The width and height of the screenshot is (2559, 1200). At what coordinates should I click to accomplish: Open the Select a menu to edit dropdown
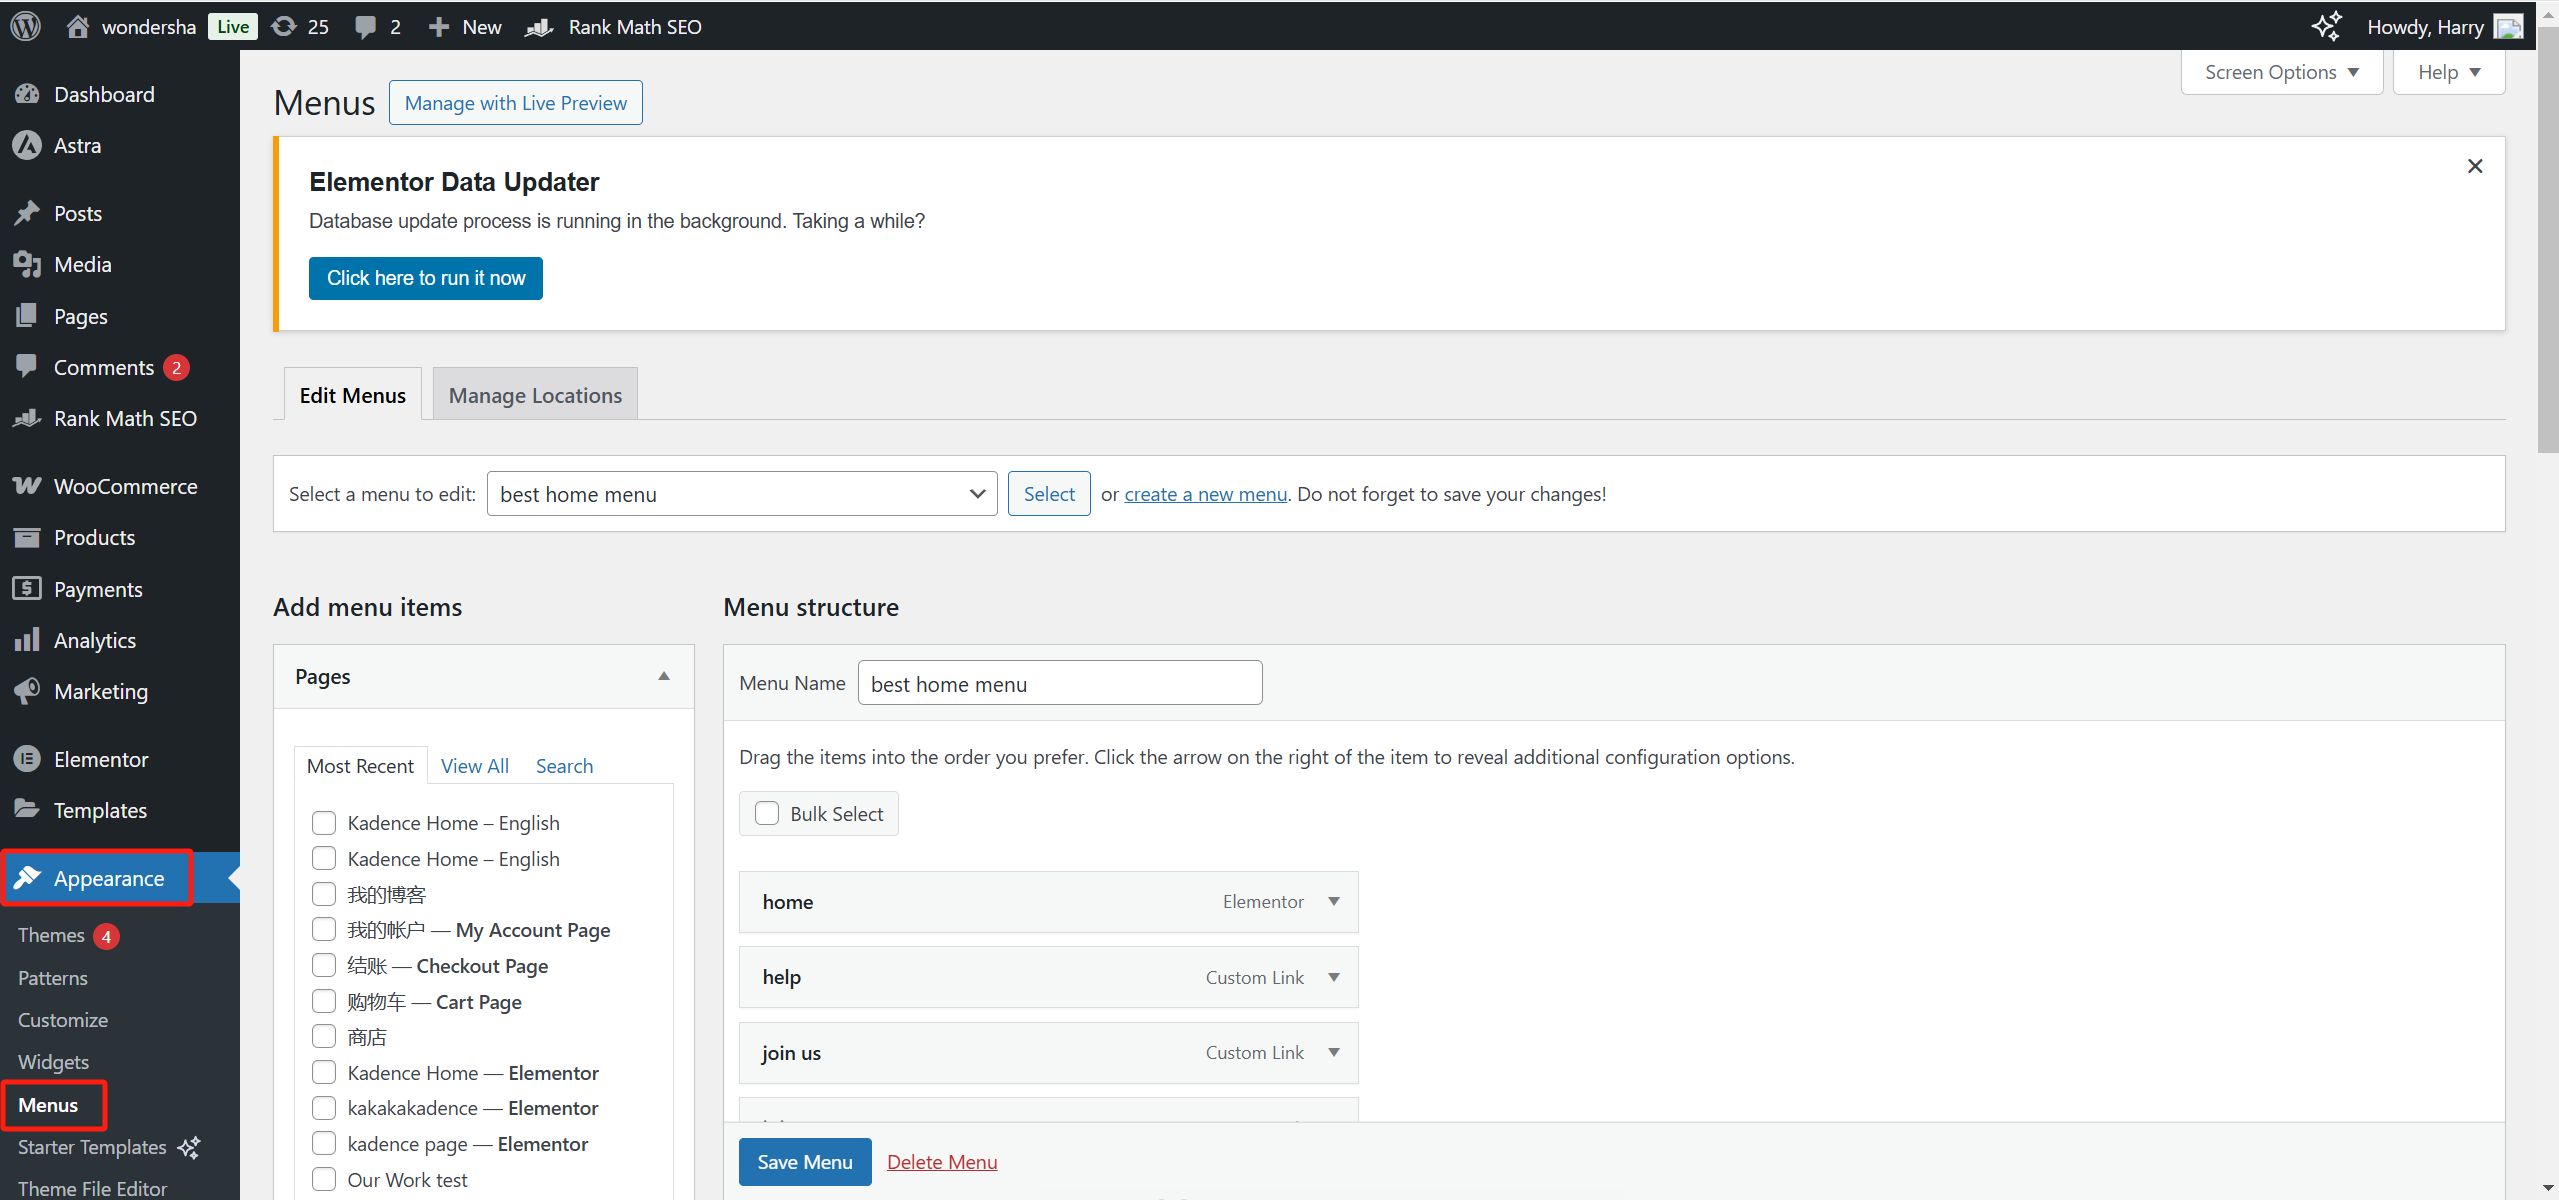[x=741, y=494]
